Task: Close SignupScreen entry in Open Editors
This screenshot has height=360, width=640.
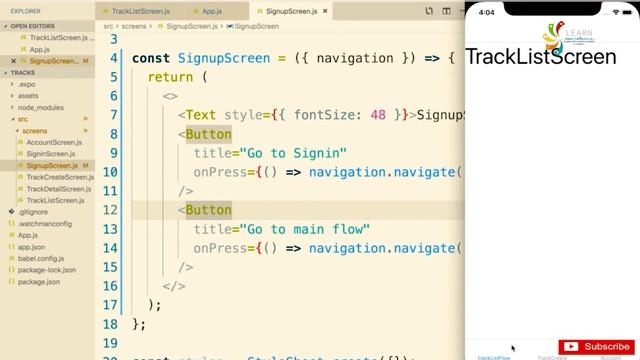Action: pyautogui.click(x=13, y=61)
